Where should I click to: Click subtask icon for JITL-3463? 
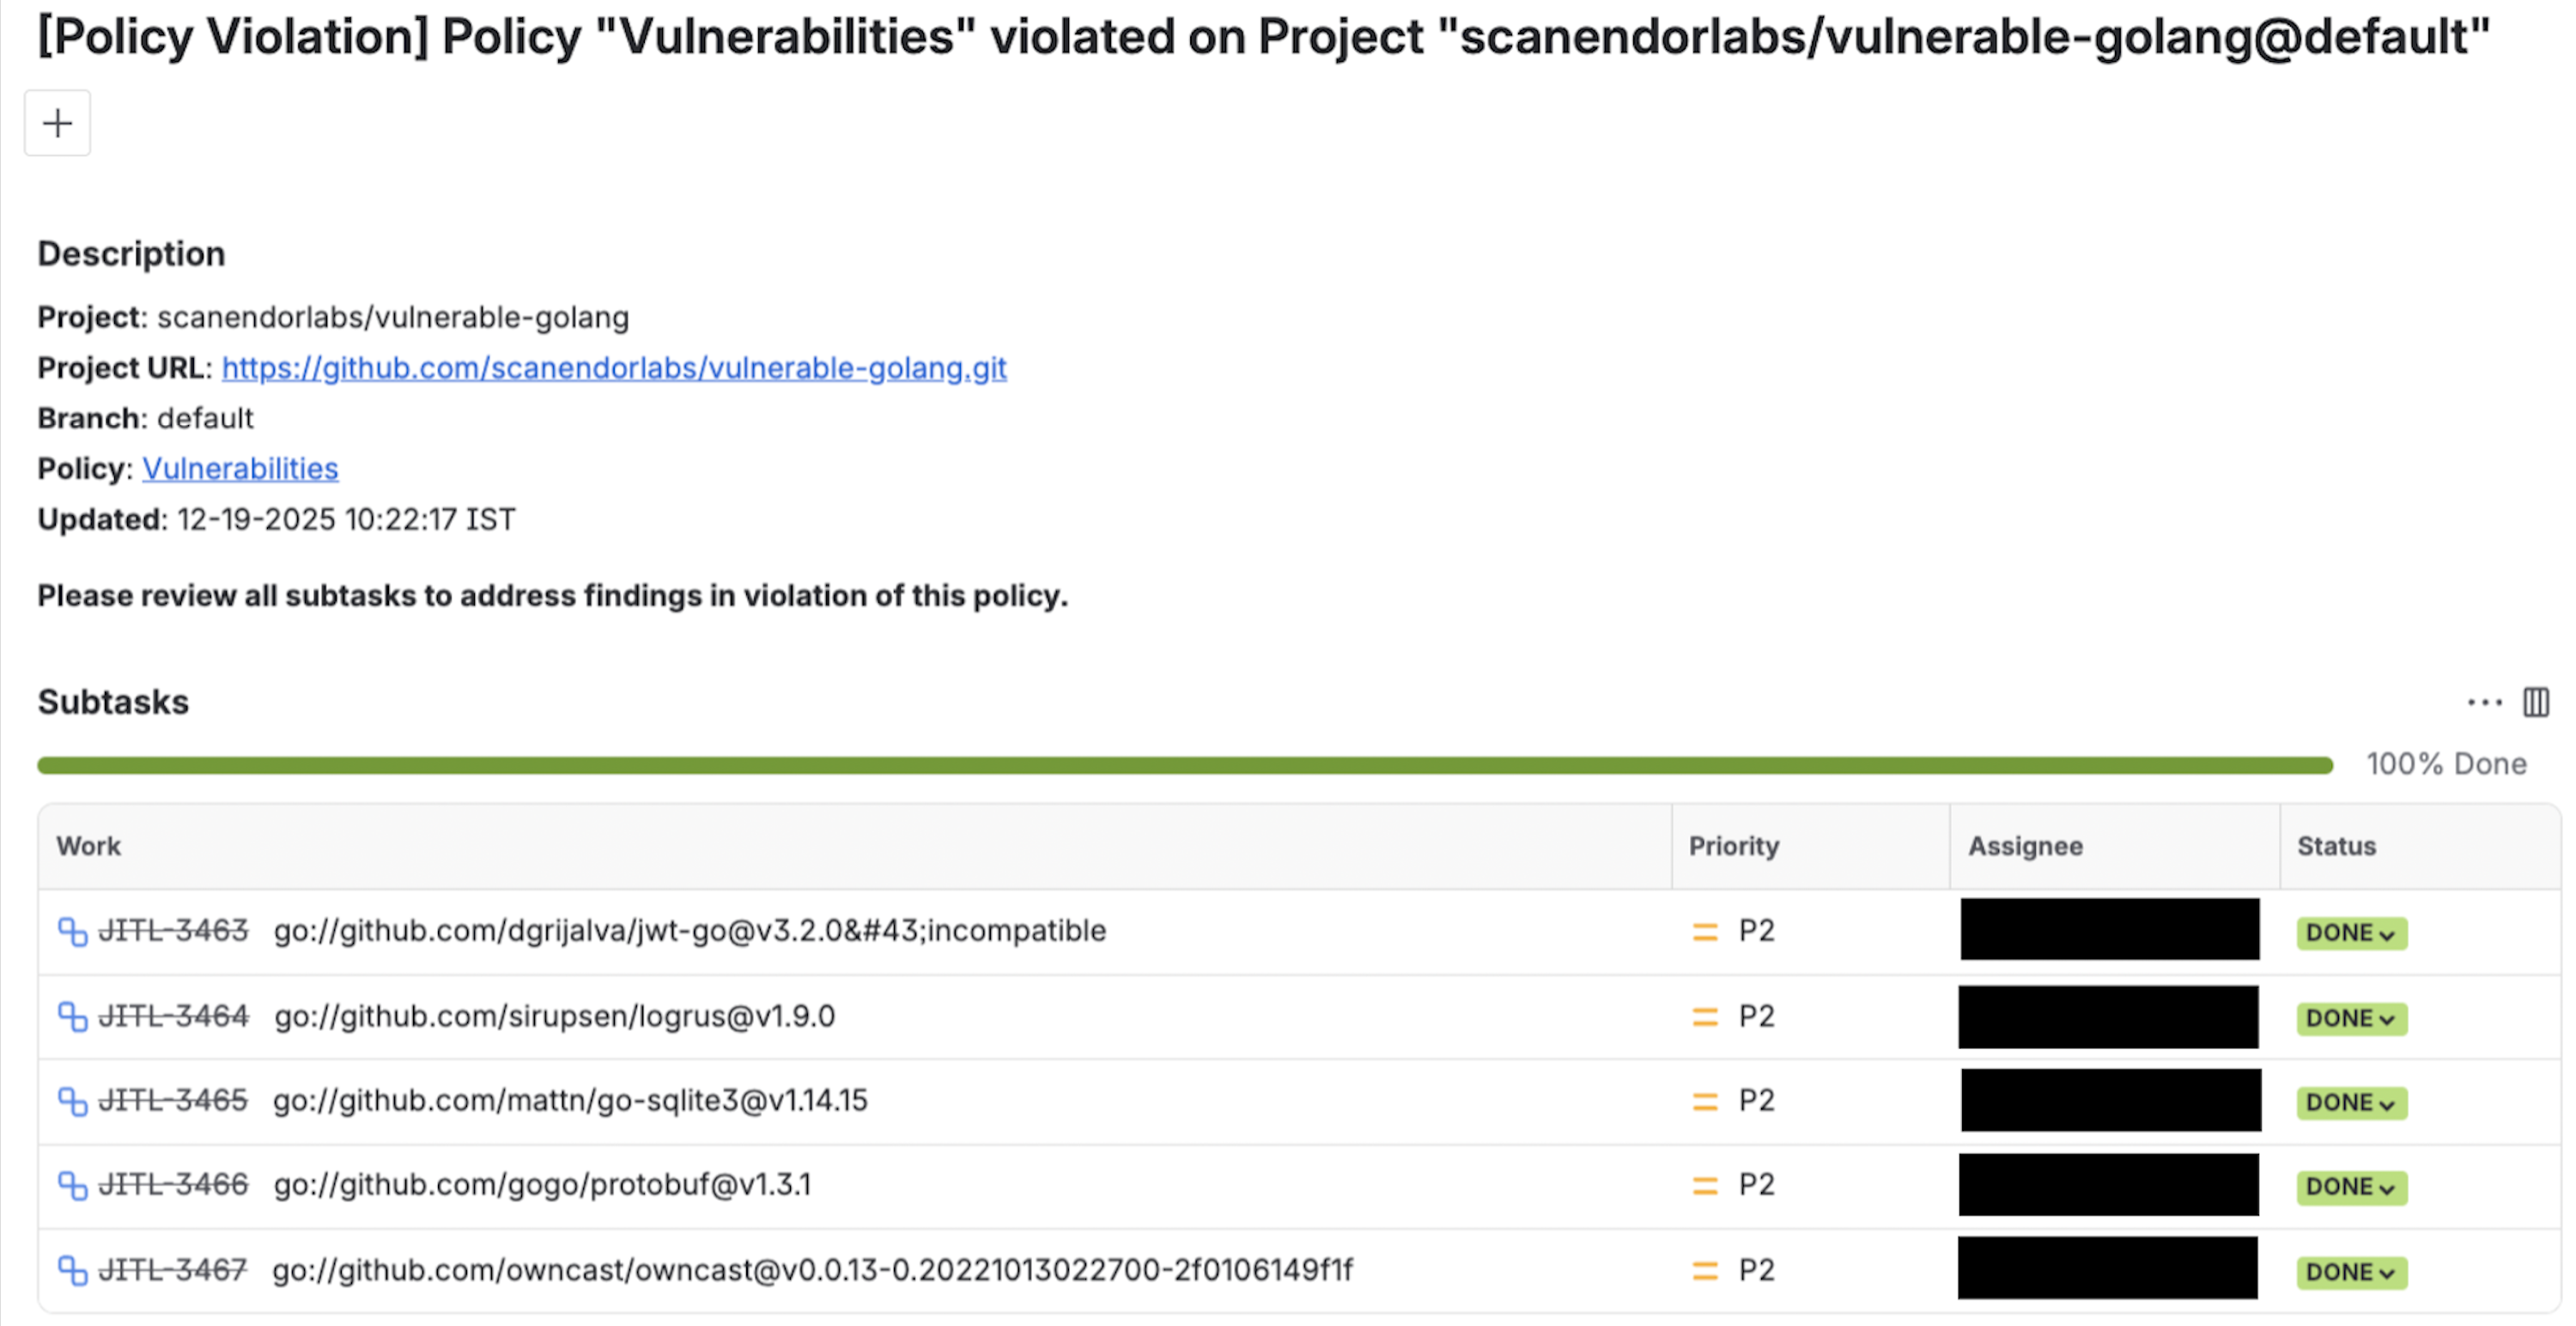pyautogui.click(x=72, y=931)
